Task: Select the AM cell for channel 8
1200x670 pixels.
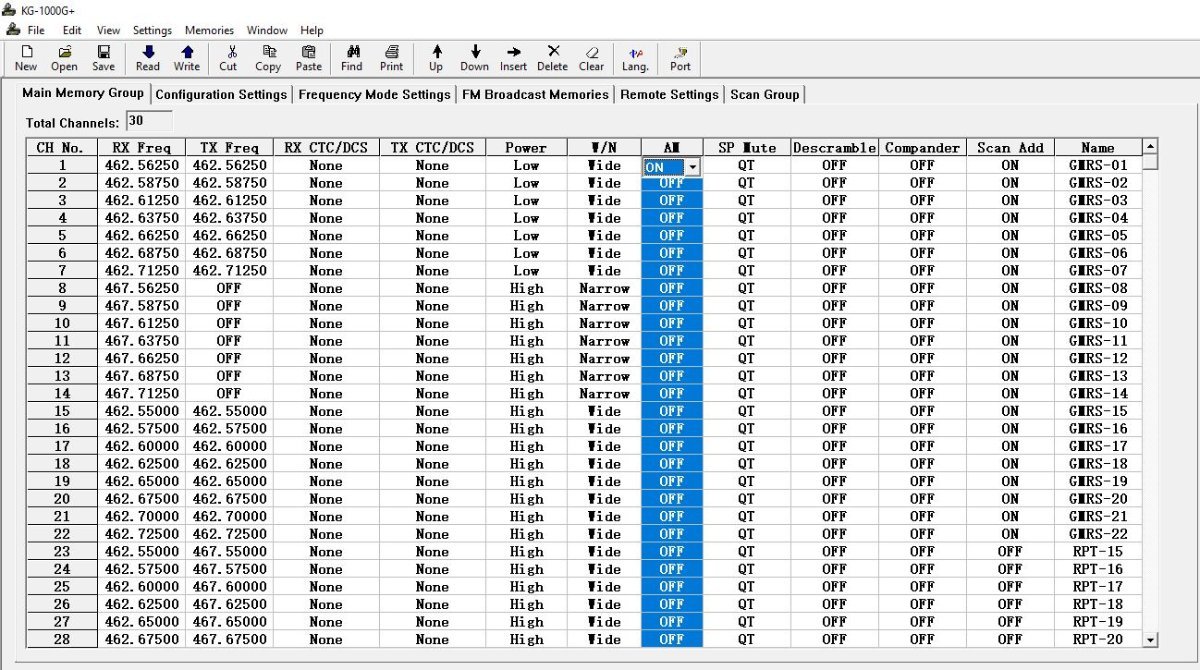Action: click(671, 289)
